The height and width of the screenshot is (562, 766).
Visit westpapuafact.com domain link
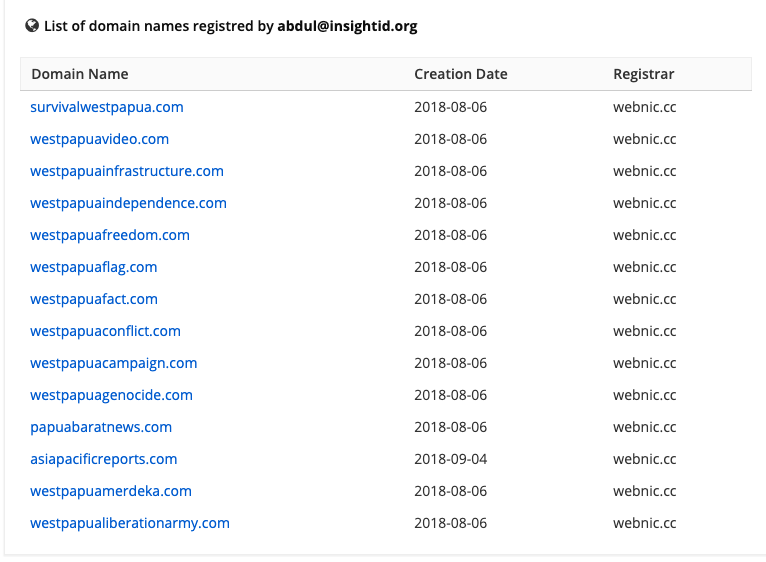tap(94, 299)
